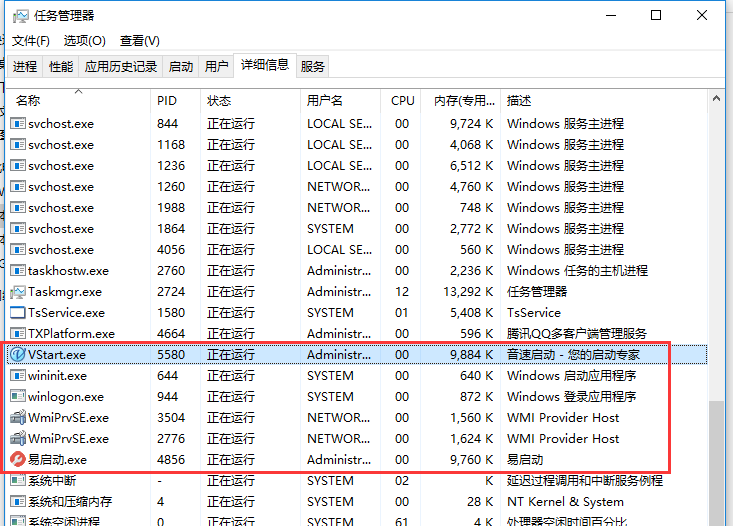Select the TsService.exe process name
Viewport: 734px width, 526px height.
coord(66,313)
